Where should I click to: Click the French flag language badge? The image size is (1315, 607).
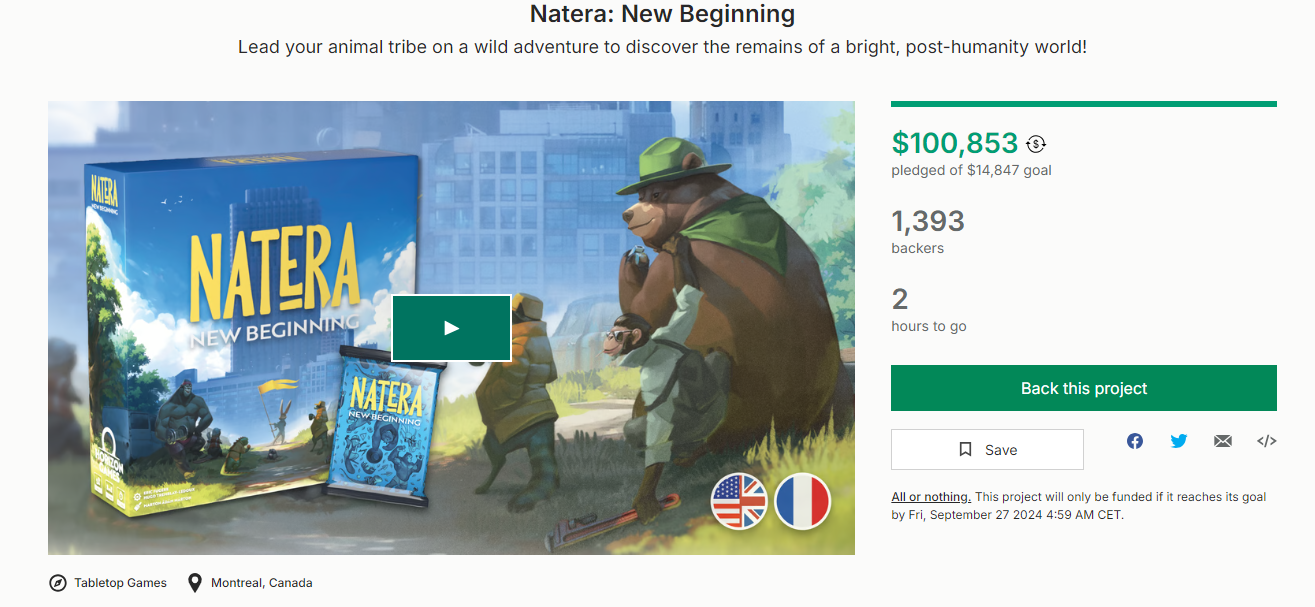[802, 500]
